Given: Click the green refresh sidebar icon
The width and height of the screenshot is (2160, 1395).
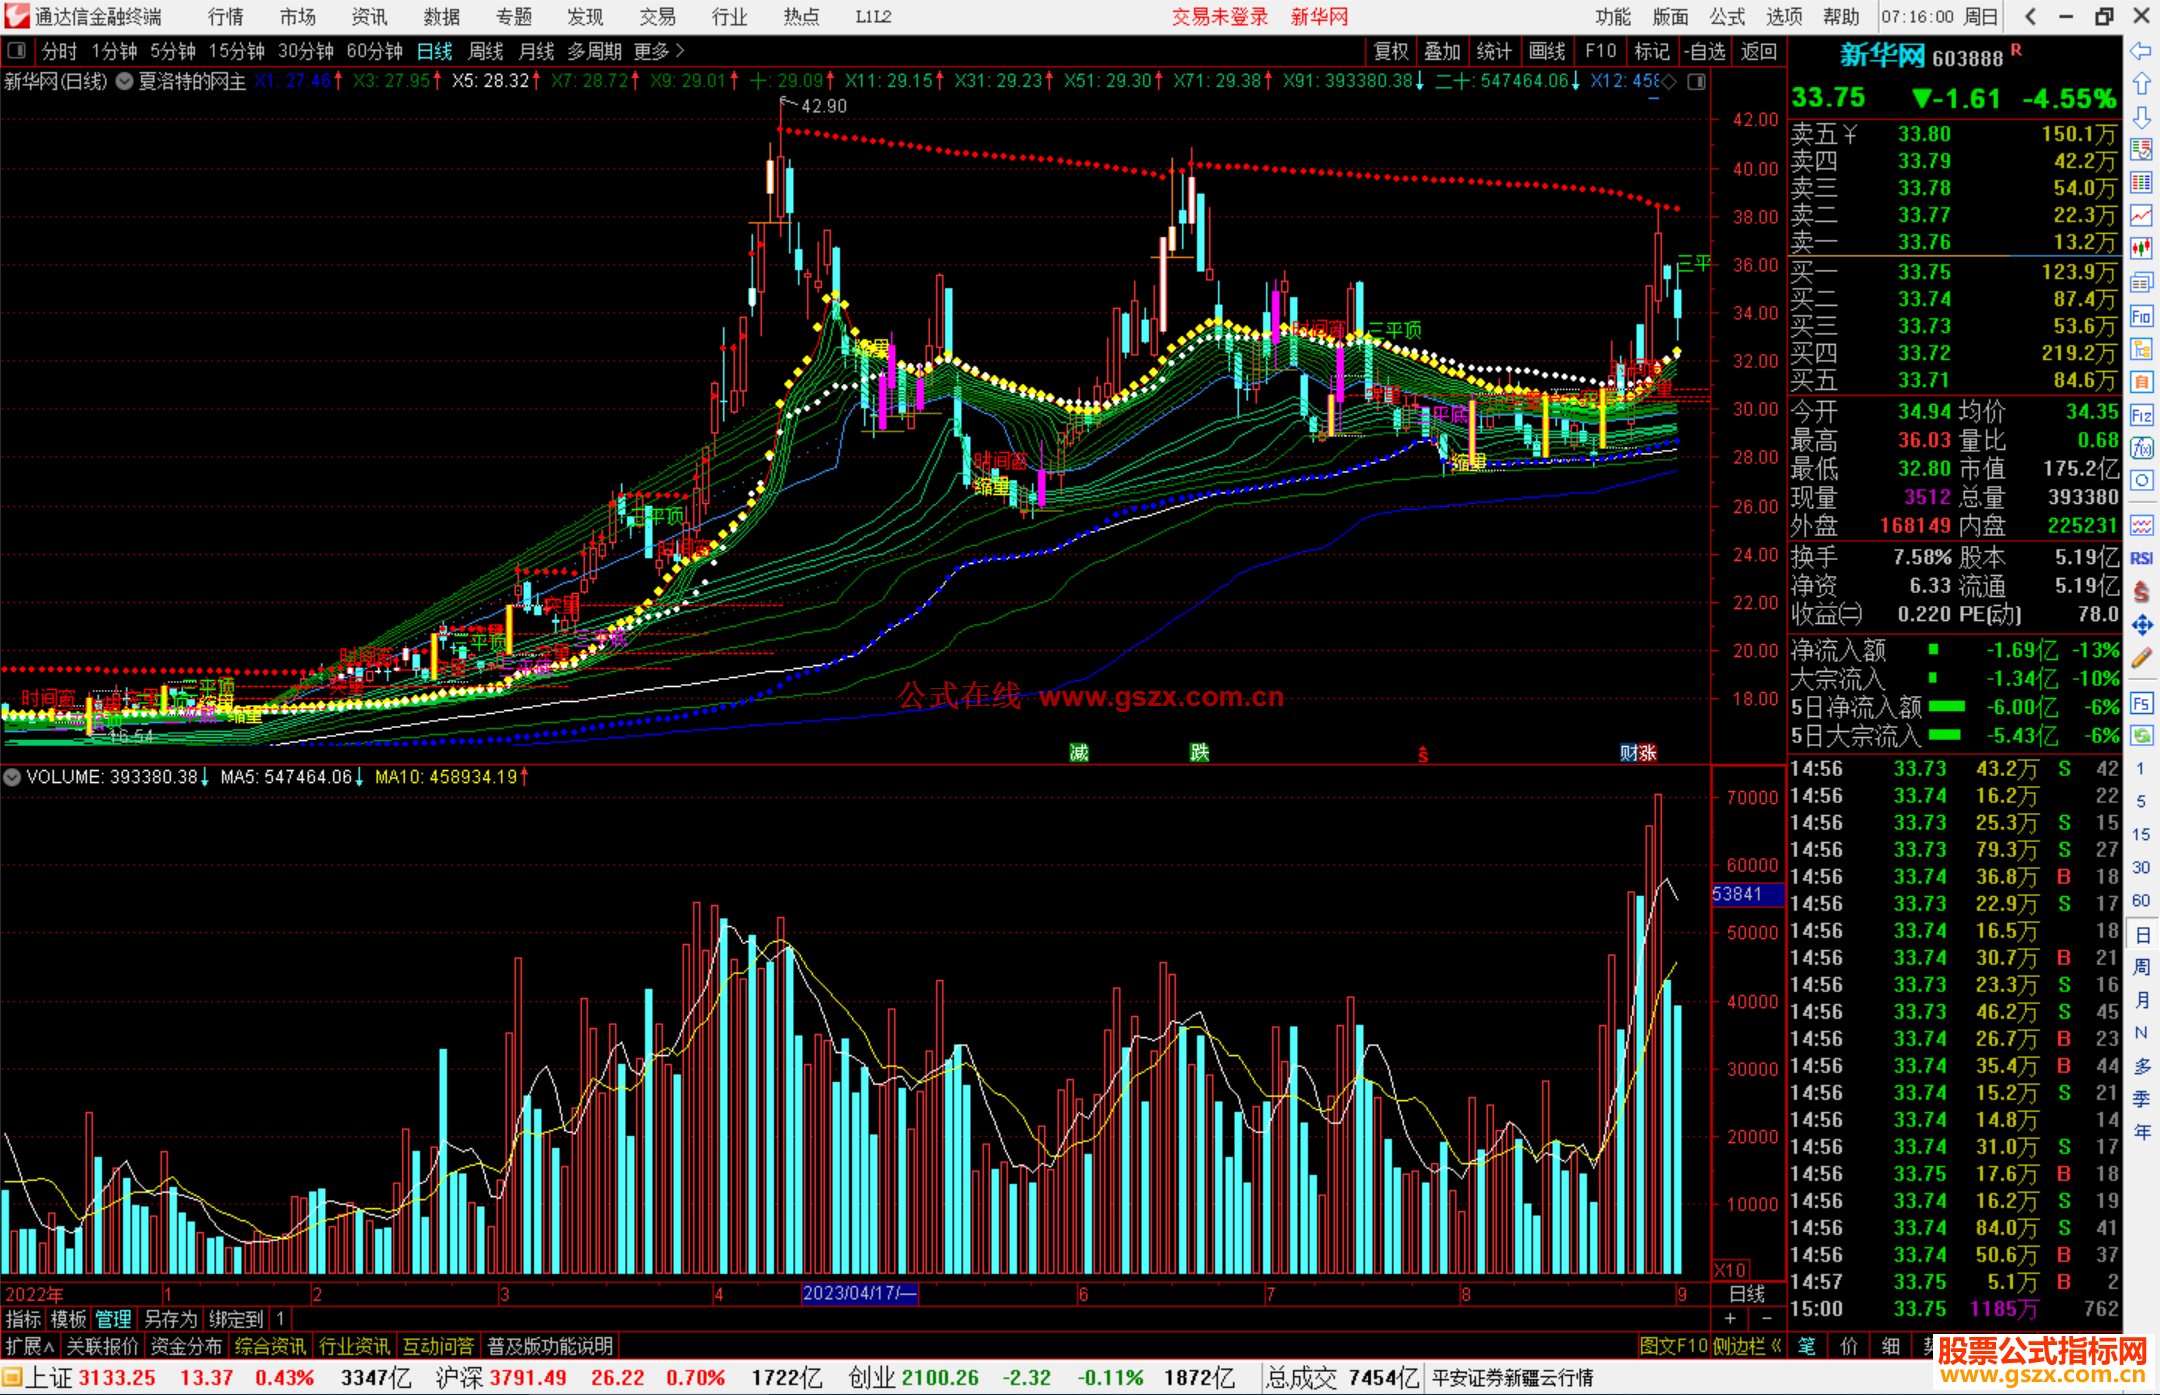Looking at the screenshot, I should pos(2141,736).
